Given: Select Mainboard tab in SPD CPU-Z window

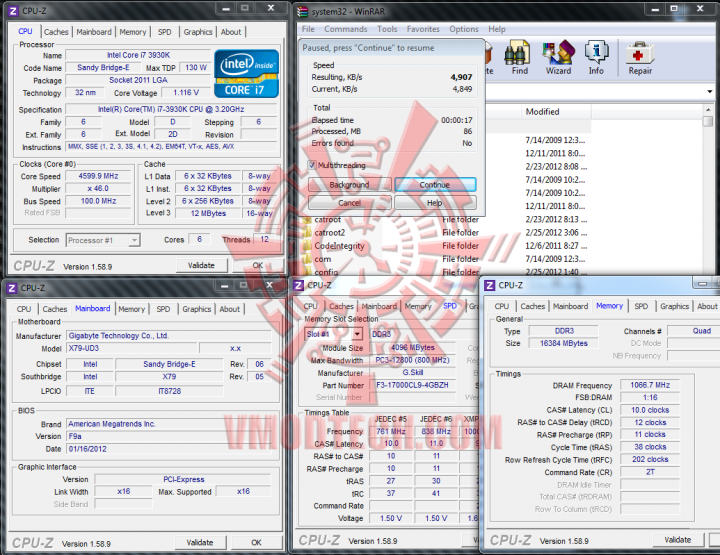Looking at the screenshot, I should [x=379, y=306].
